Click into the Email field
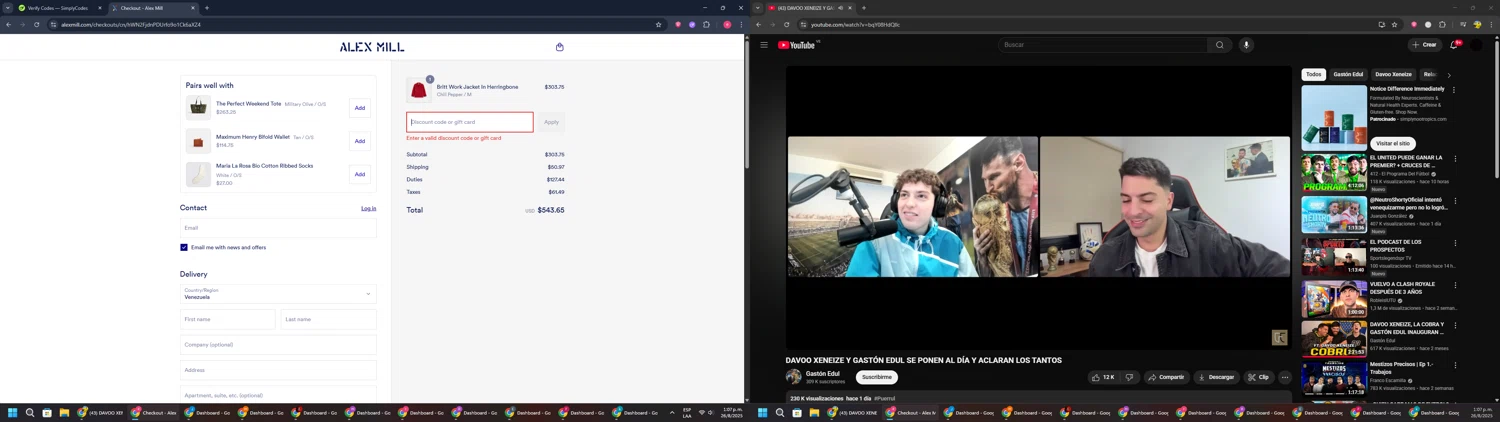Screen dimensions: 1500x422 pos(278,228)
